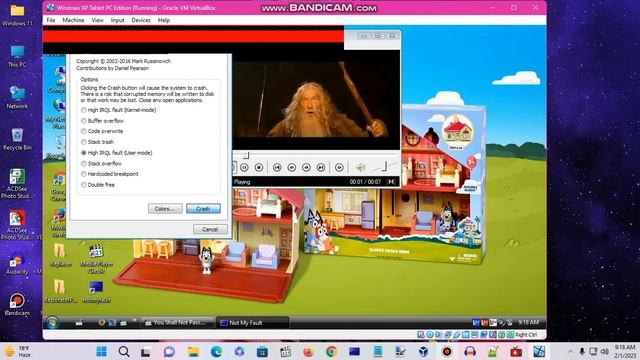Click the media player seek bar handle
This screenshot has width=640, height=360.
point(246,156)
